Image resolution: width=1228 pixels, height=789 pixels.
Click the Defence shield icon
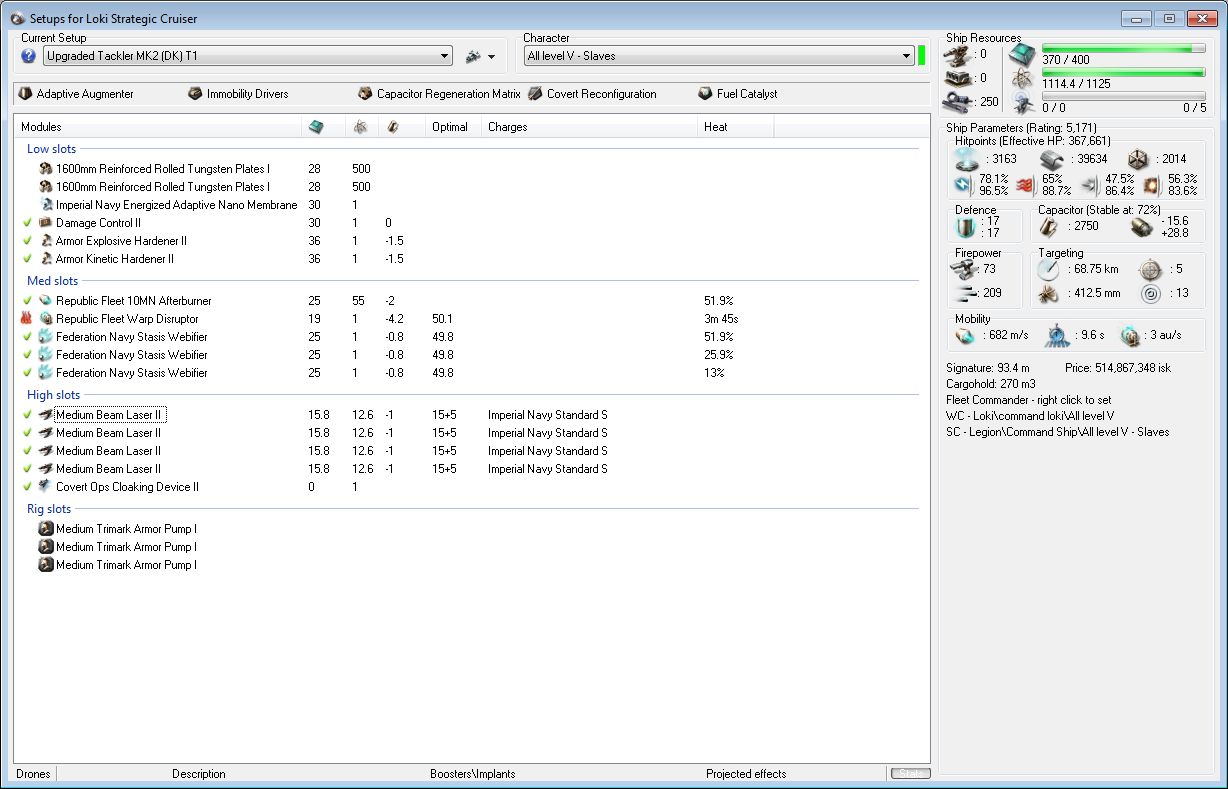(965, 227)
